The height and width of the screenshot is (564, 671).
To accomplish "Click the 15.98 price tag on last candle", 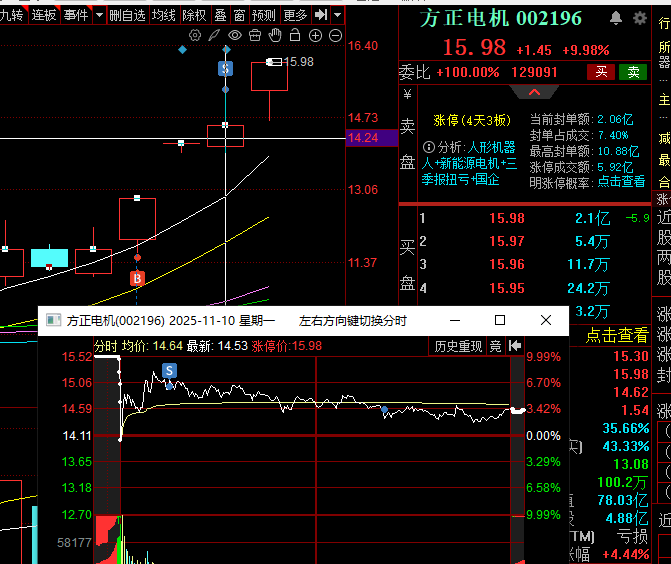I will (x=299, y=62).
